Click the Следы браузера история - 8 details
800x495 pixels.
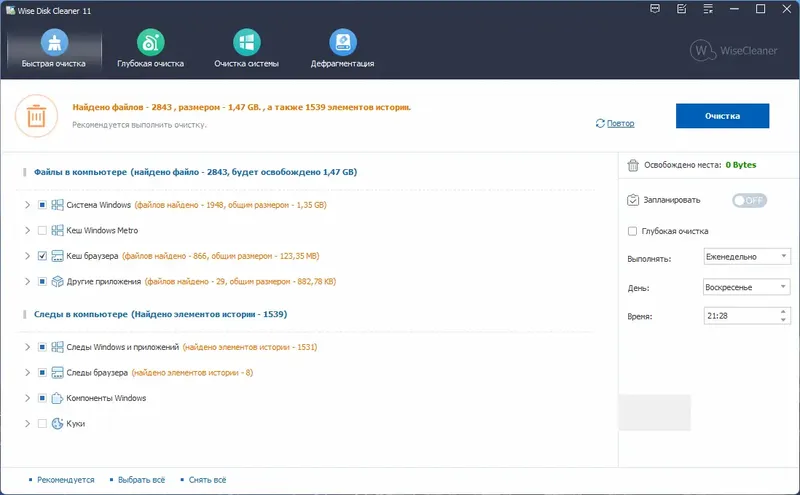pos(192,373)
